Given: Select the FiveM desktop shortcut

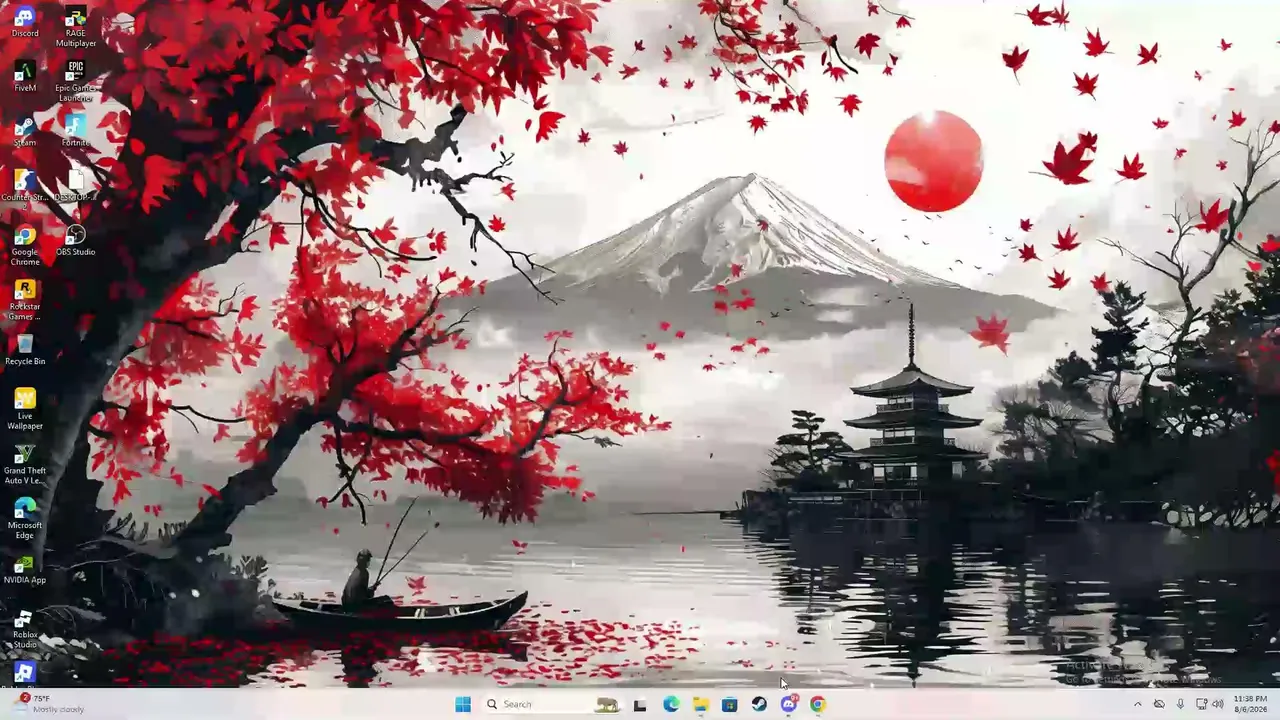Looking at the screenshot, I should (25, 76).
